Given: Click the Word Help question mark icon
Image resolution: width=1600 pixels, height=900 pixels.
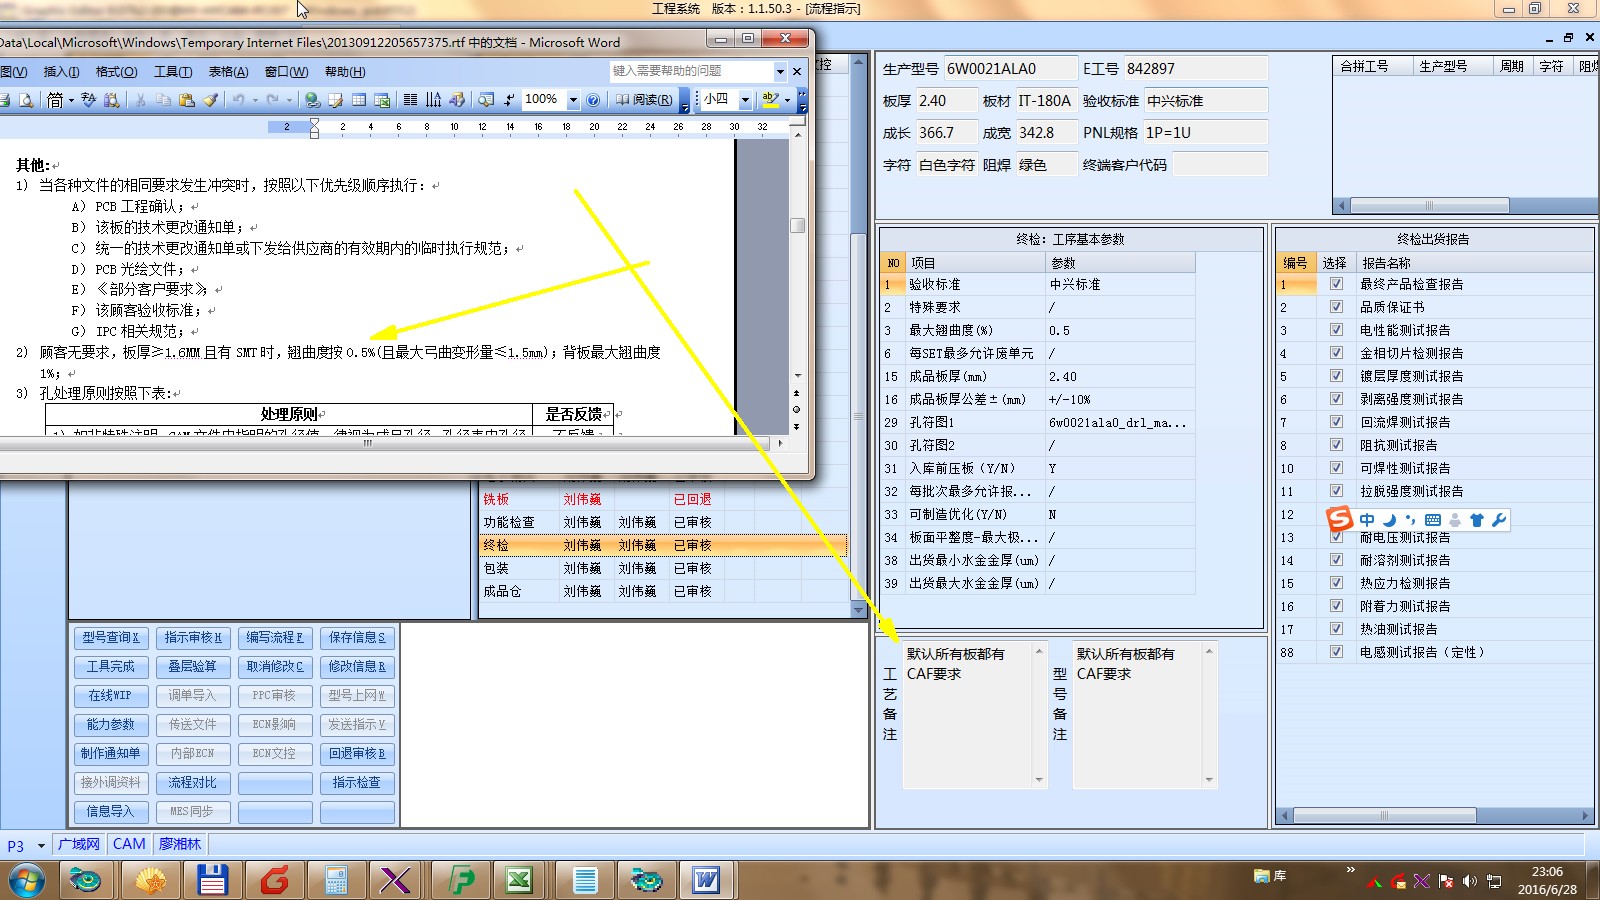Looking at the screenshot, I should (x=593, y=100).
